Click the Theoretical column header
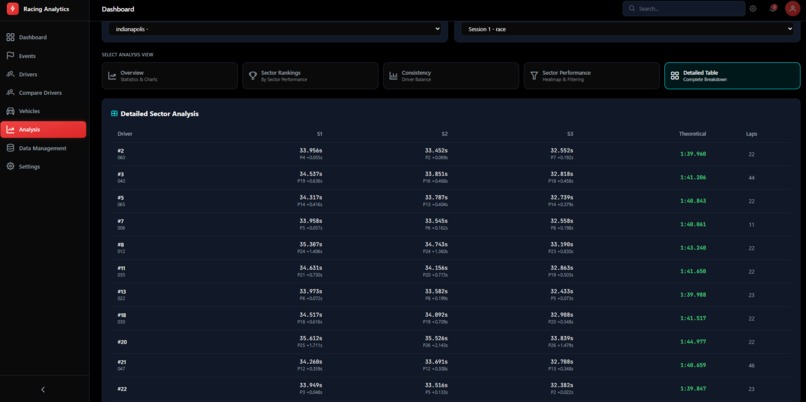The width and height of the screenshot is (806, 402). click(692, 134)
